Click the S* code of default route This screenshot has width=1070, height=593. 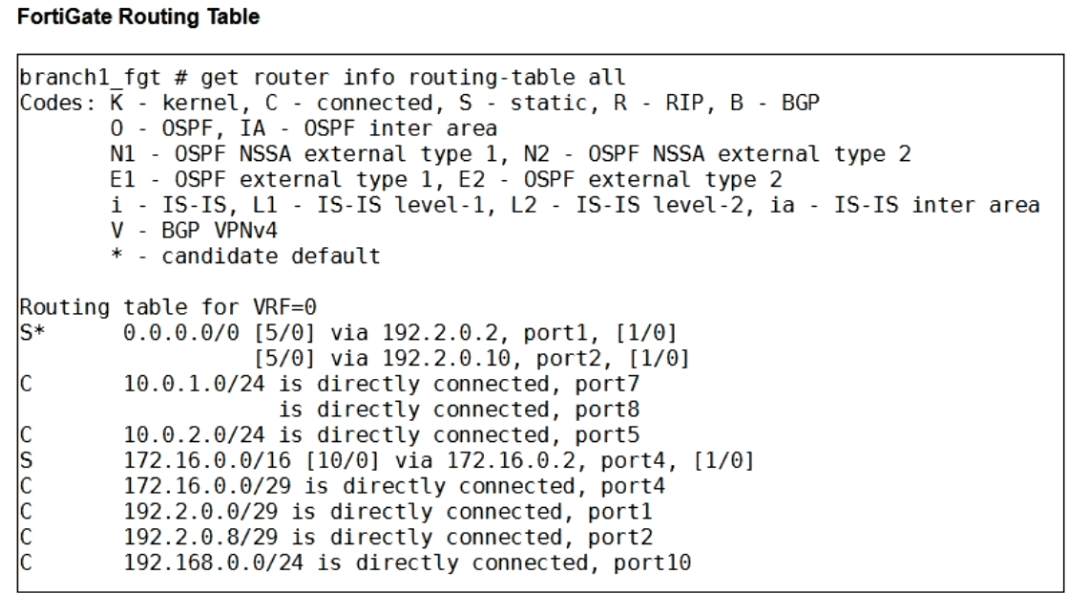pos(32,333)
